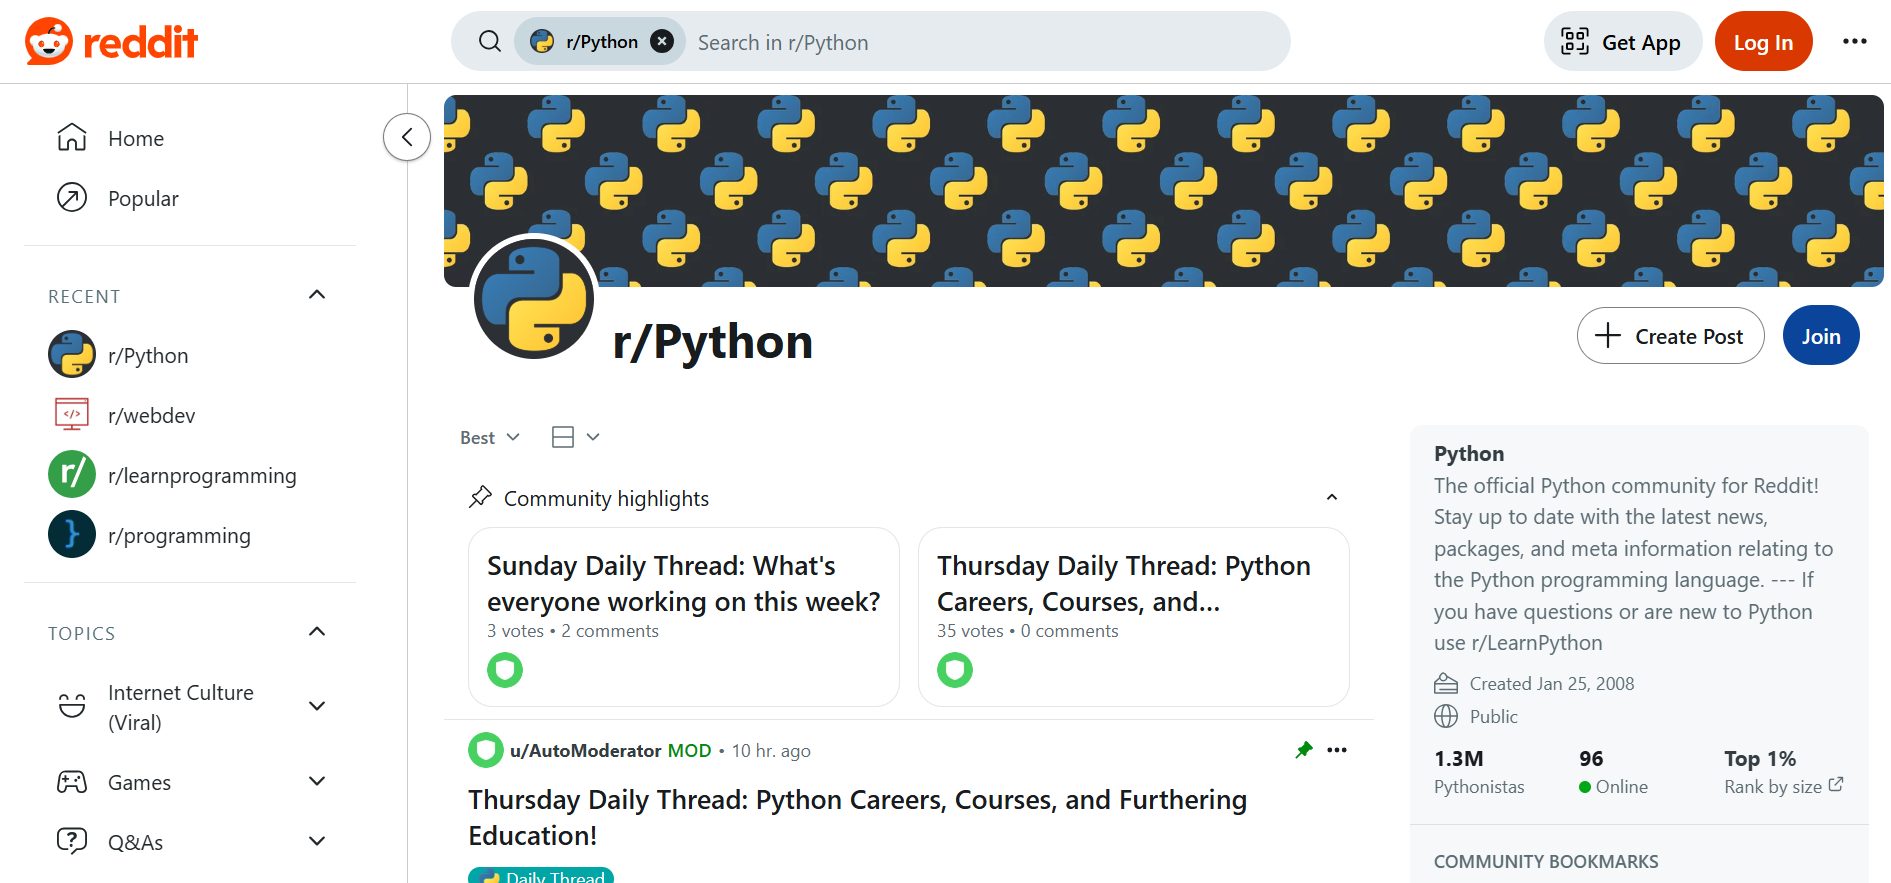Open the three-dot overflow menu in header
The height and width of the screenshot is (883, 1891).
click(1854, 42)
